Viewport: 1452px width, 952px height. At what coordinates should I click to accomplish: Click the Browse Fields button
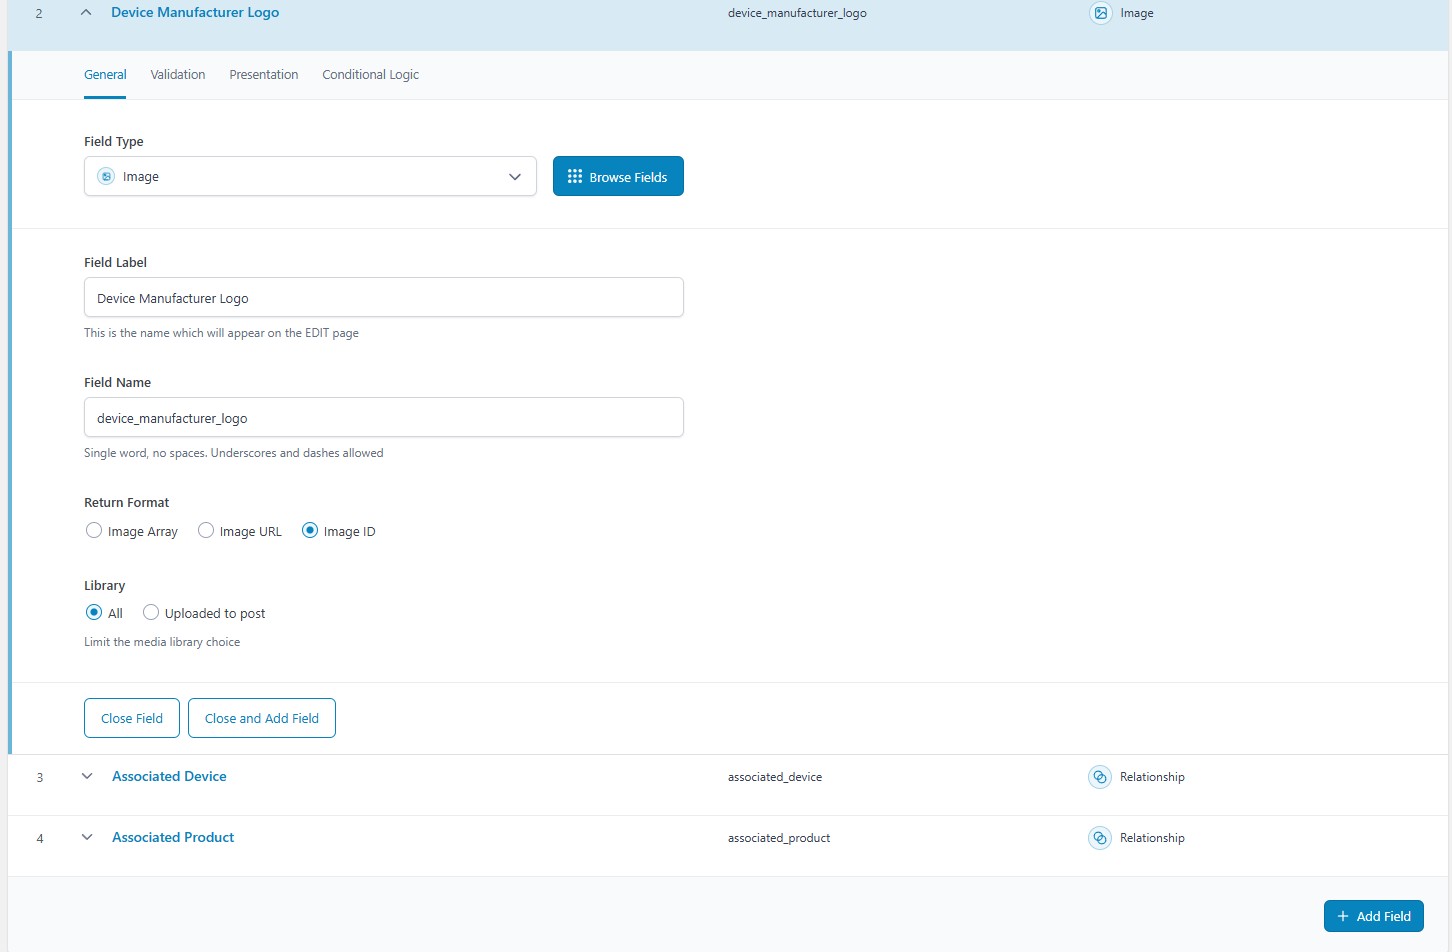(618, 176)
